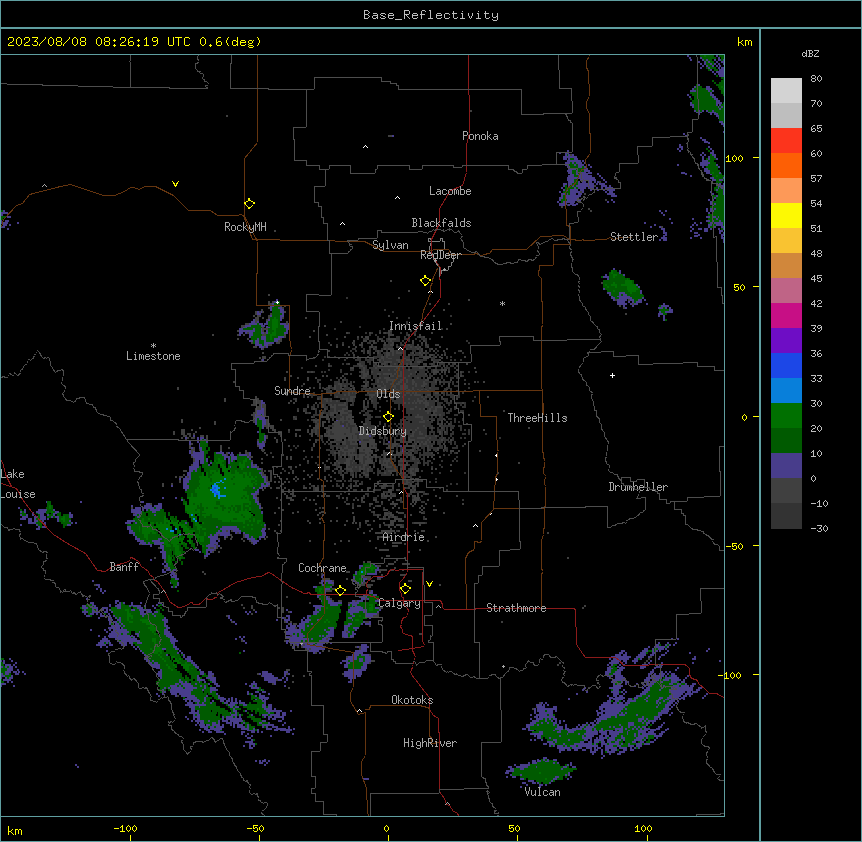Click the yellow marker below Cochrane

(x=340, y=590)
